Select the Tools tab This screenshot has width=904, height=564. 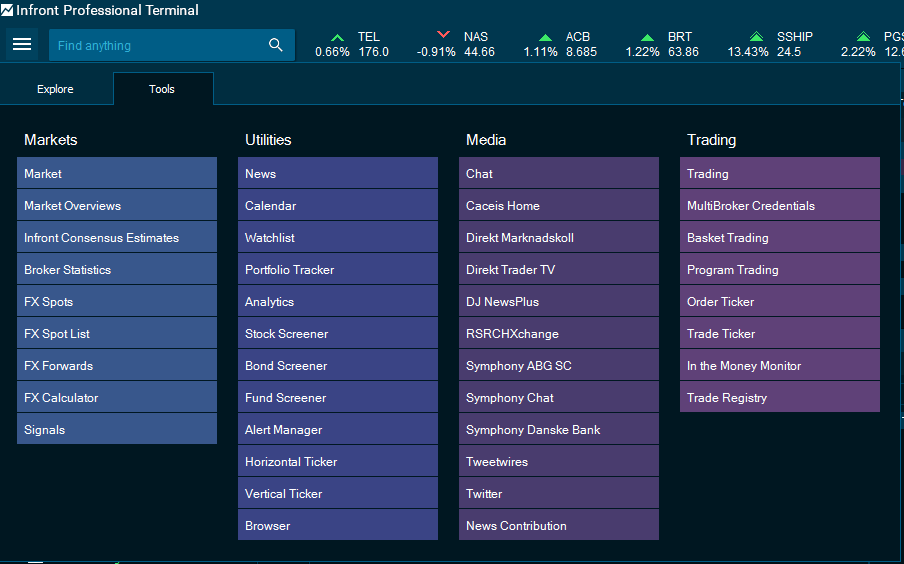coord(162,89)
